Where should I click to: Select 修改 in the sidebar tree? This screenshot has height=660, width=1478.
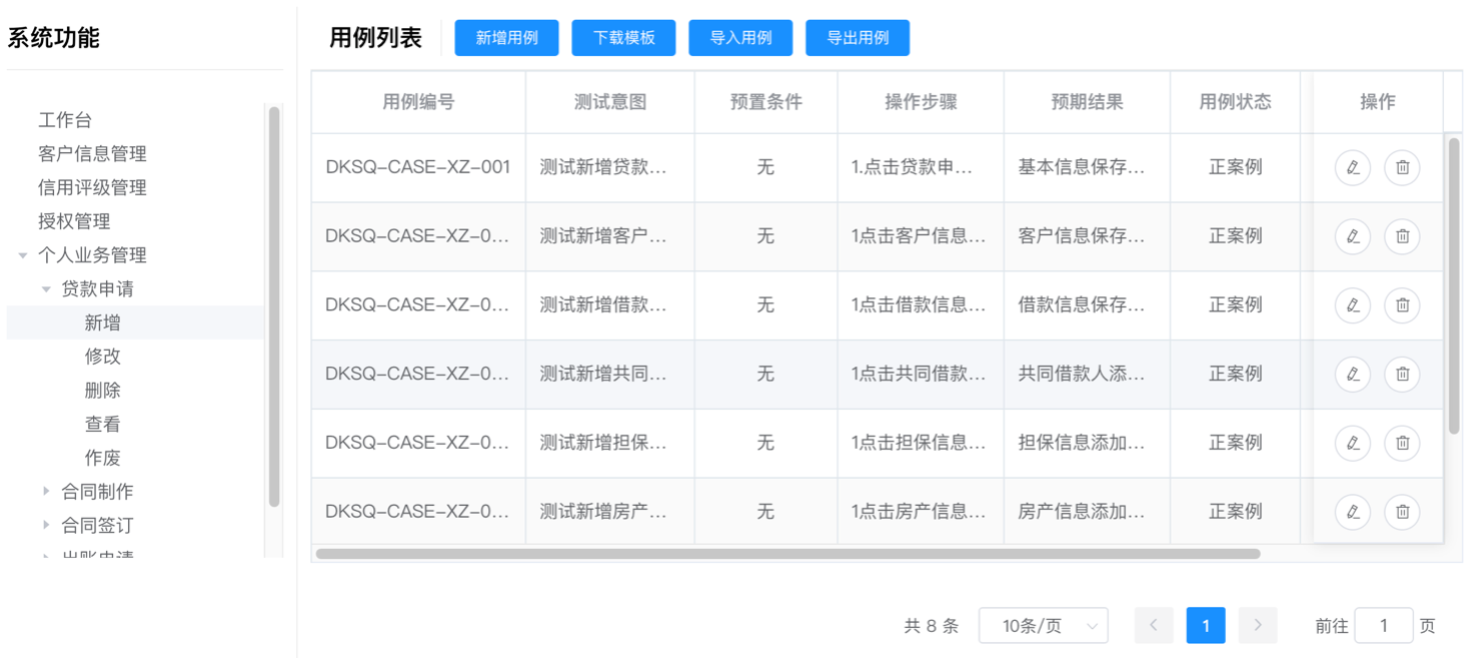103,357
